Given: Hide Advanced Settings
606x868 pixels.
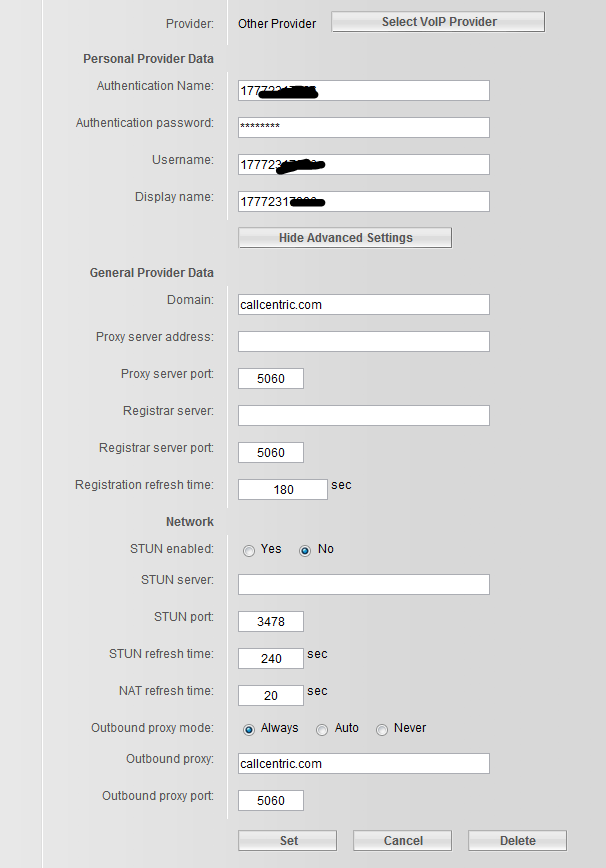Looking at the screenshot, I should [344, 237].
